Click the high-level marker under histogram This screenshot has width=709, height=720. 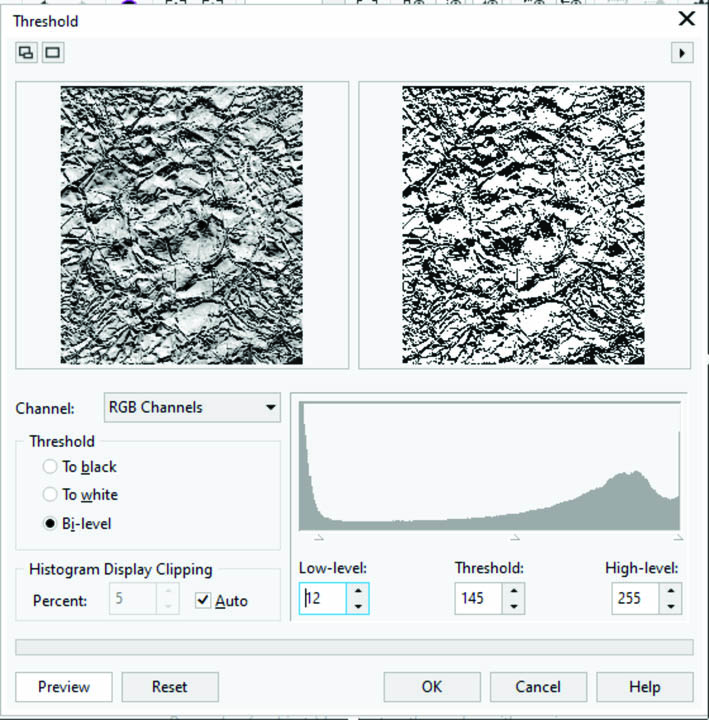(678, 537)
